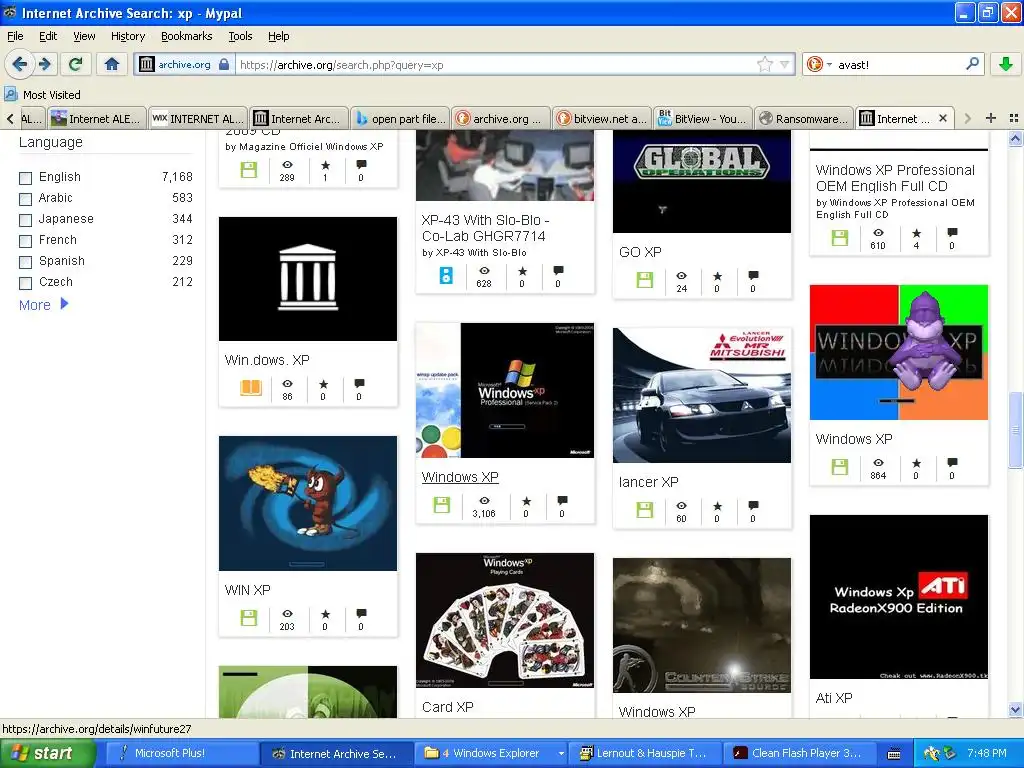Switch to the INTERNET AL... Wix tab

199,118
